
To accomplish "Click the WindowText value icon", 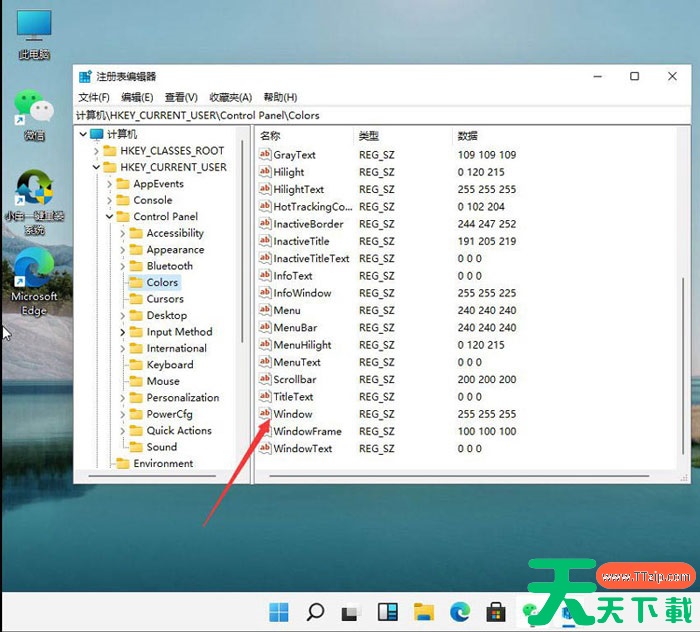I will pos(265,448).
